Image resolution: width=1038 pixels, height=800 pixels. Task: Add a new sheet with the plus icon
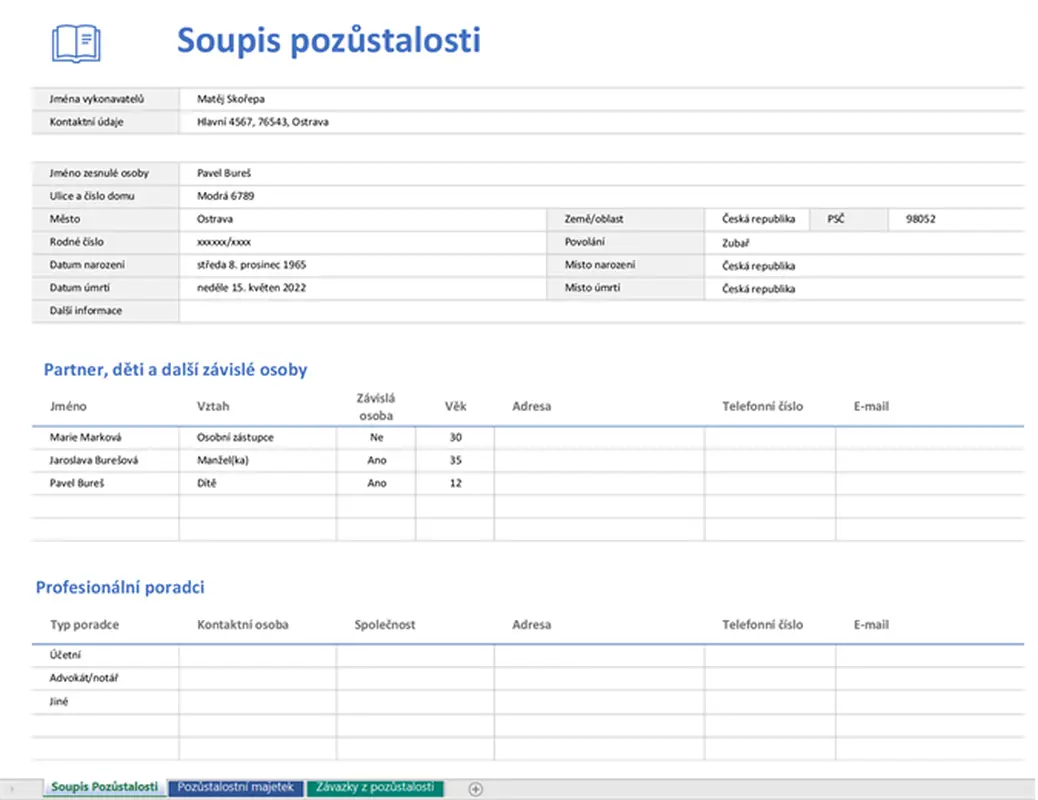coord(475,789)
